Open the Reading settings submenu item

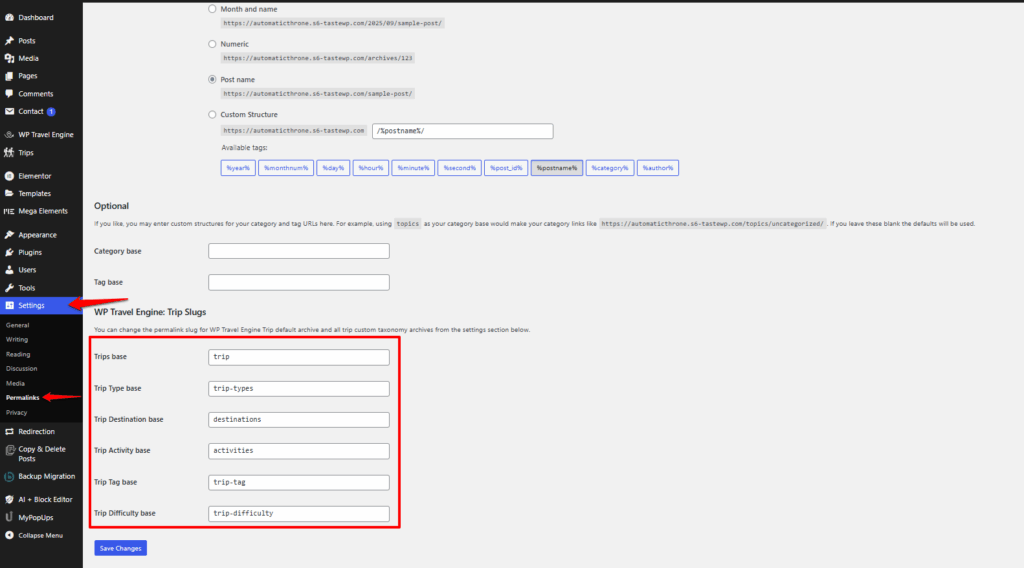point(18,354)
